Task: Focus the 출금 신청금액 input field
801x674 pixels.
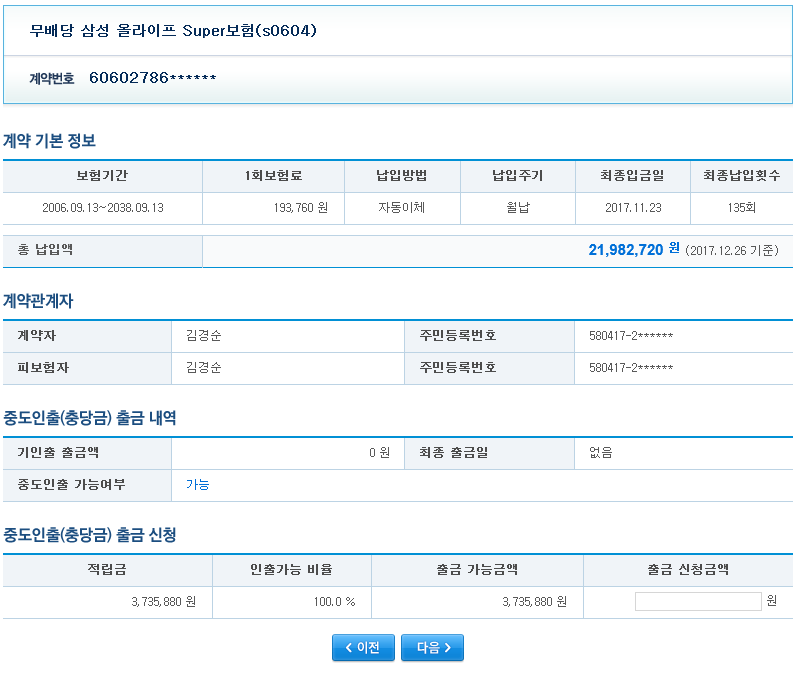Action: point(697,602)
